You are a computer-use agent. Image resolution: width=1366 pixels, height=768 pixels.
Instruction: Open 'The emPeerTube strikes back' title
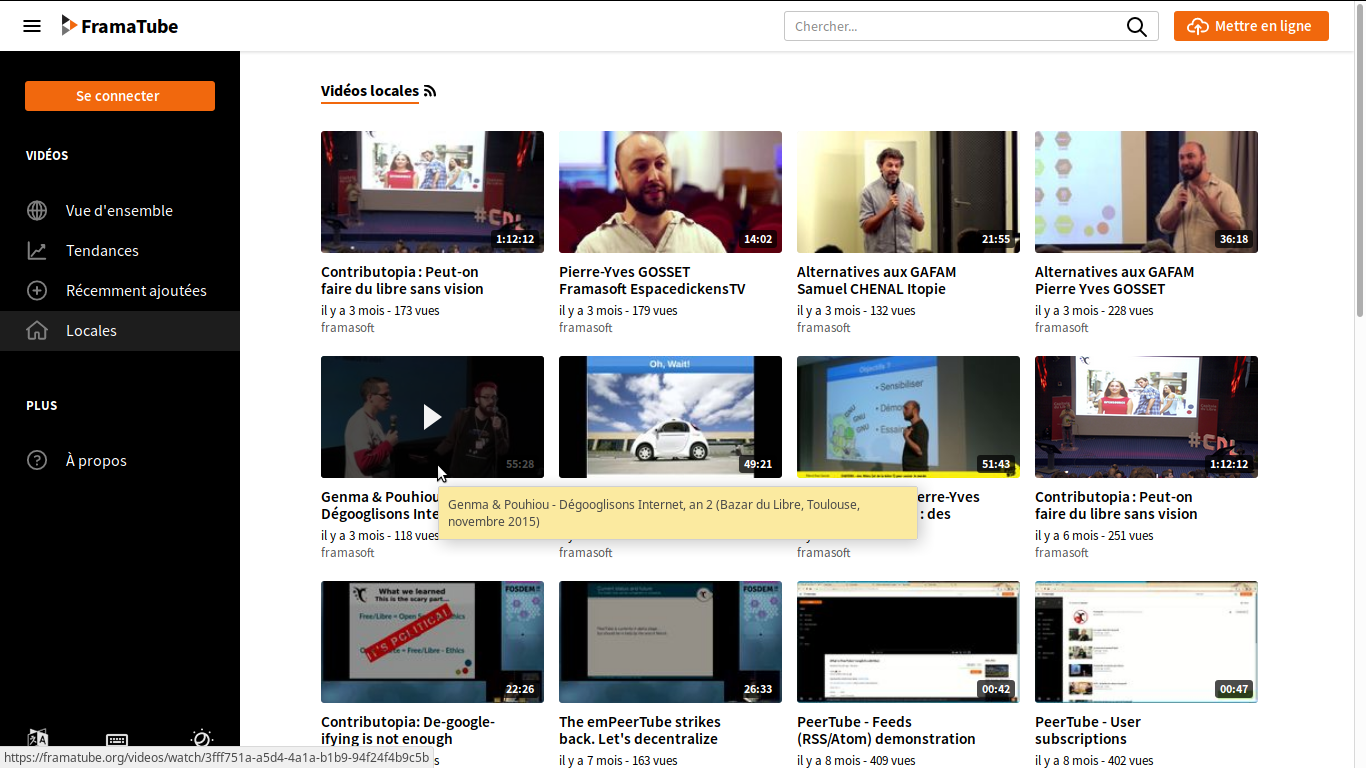tap(640, 730)
